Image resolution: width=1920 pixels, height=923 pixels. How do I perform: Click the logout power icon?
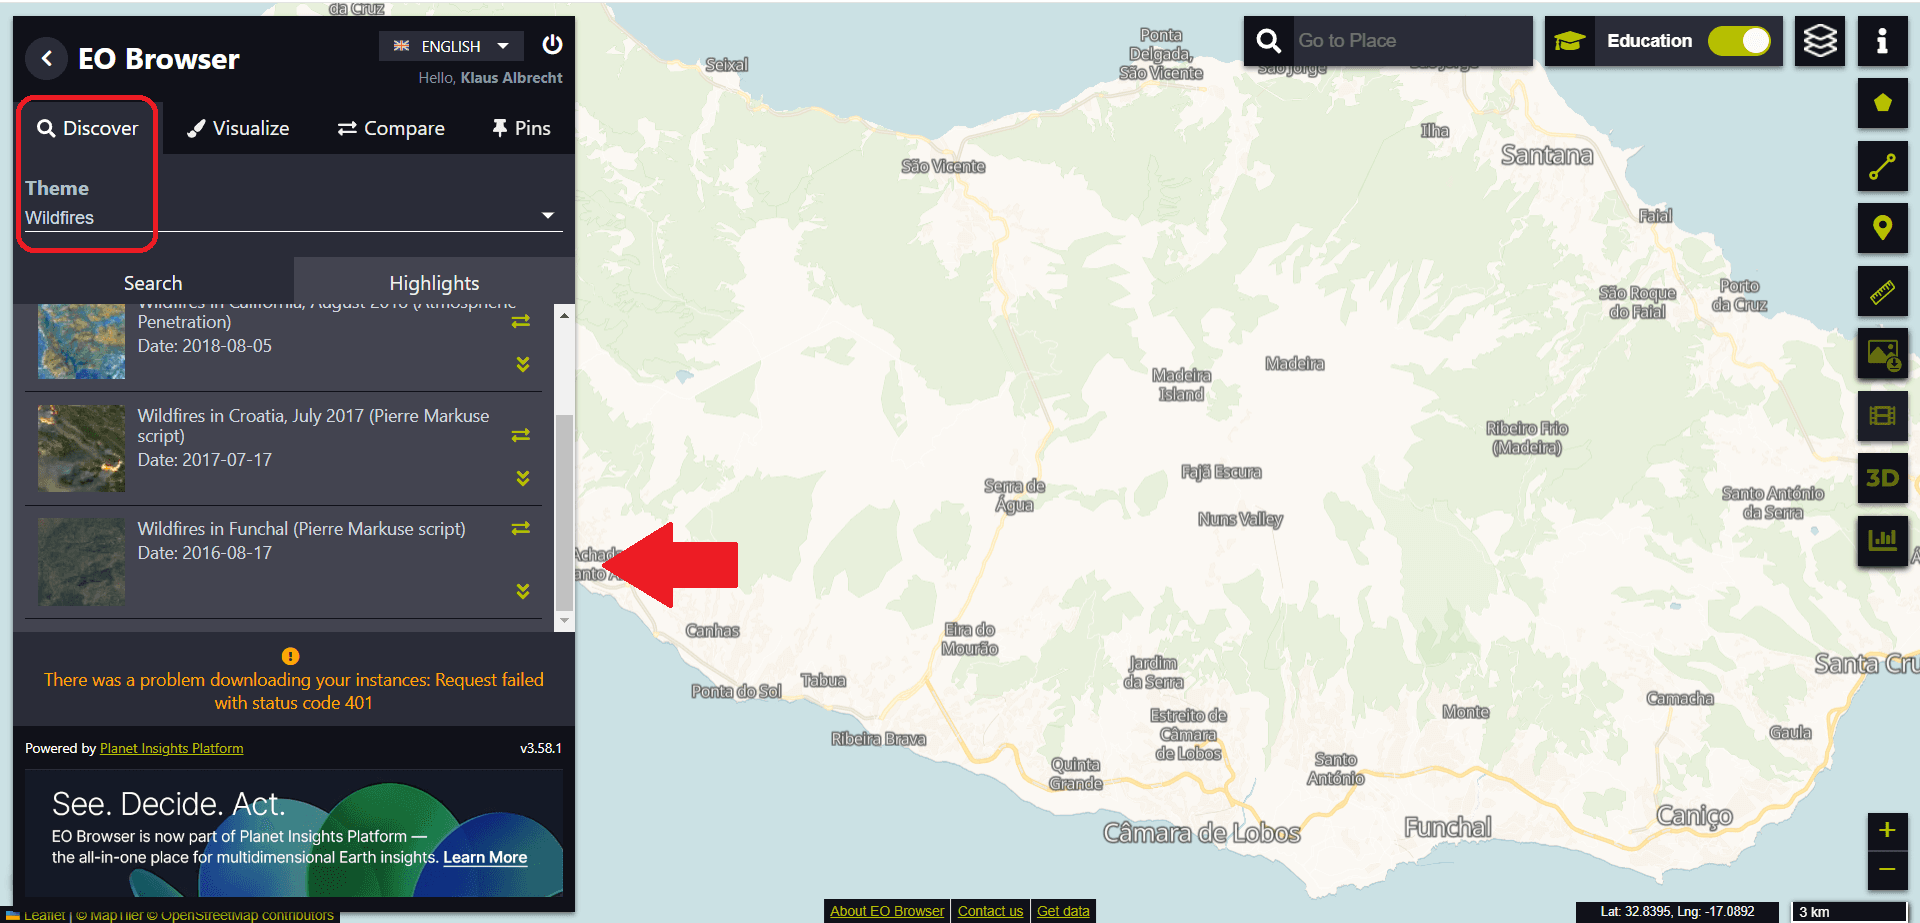pos(552,45)
